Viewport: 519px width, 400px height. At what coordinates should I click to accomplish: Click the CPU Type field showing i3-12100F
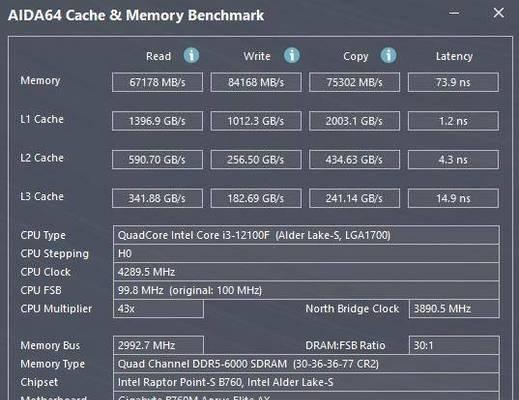(x=306, y=235)
